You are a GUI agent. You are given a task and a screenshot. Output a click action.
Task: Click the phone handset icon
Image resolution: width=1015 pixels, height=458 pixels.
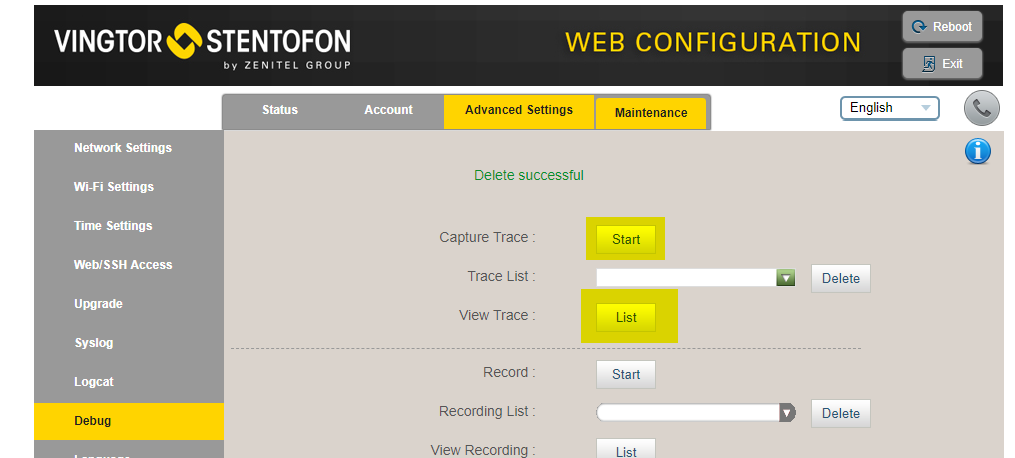pos(981,108)
